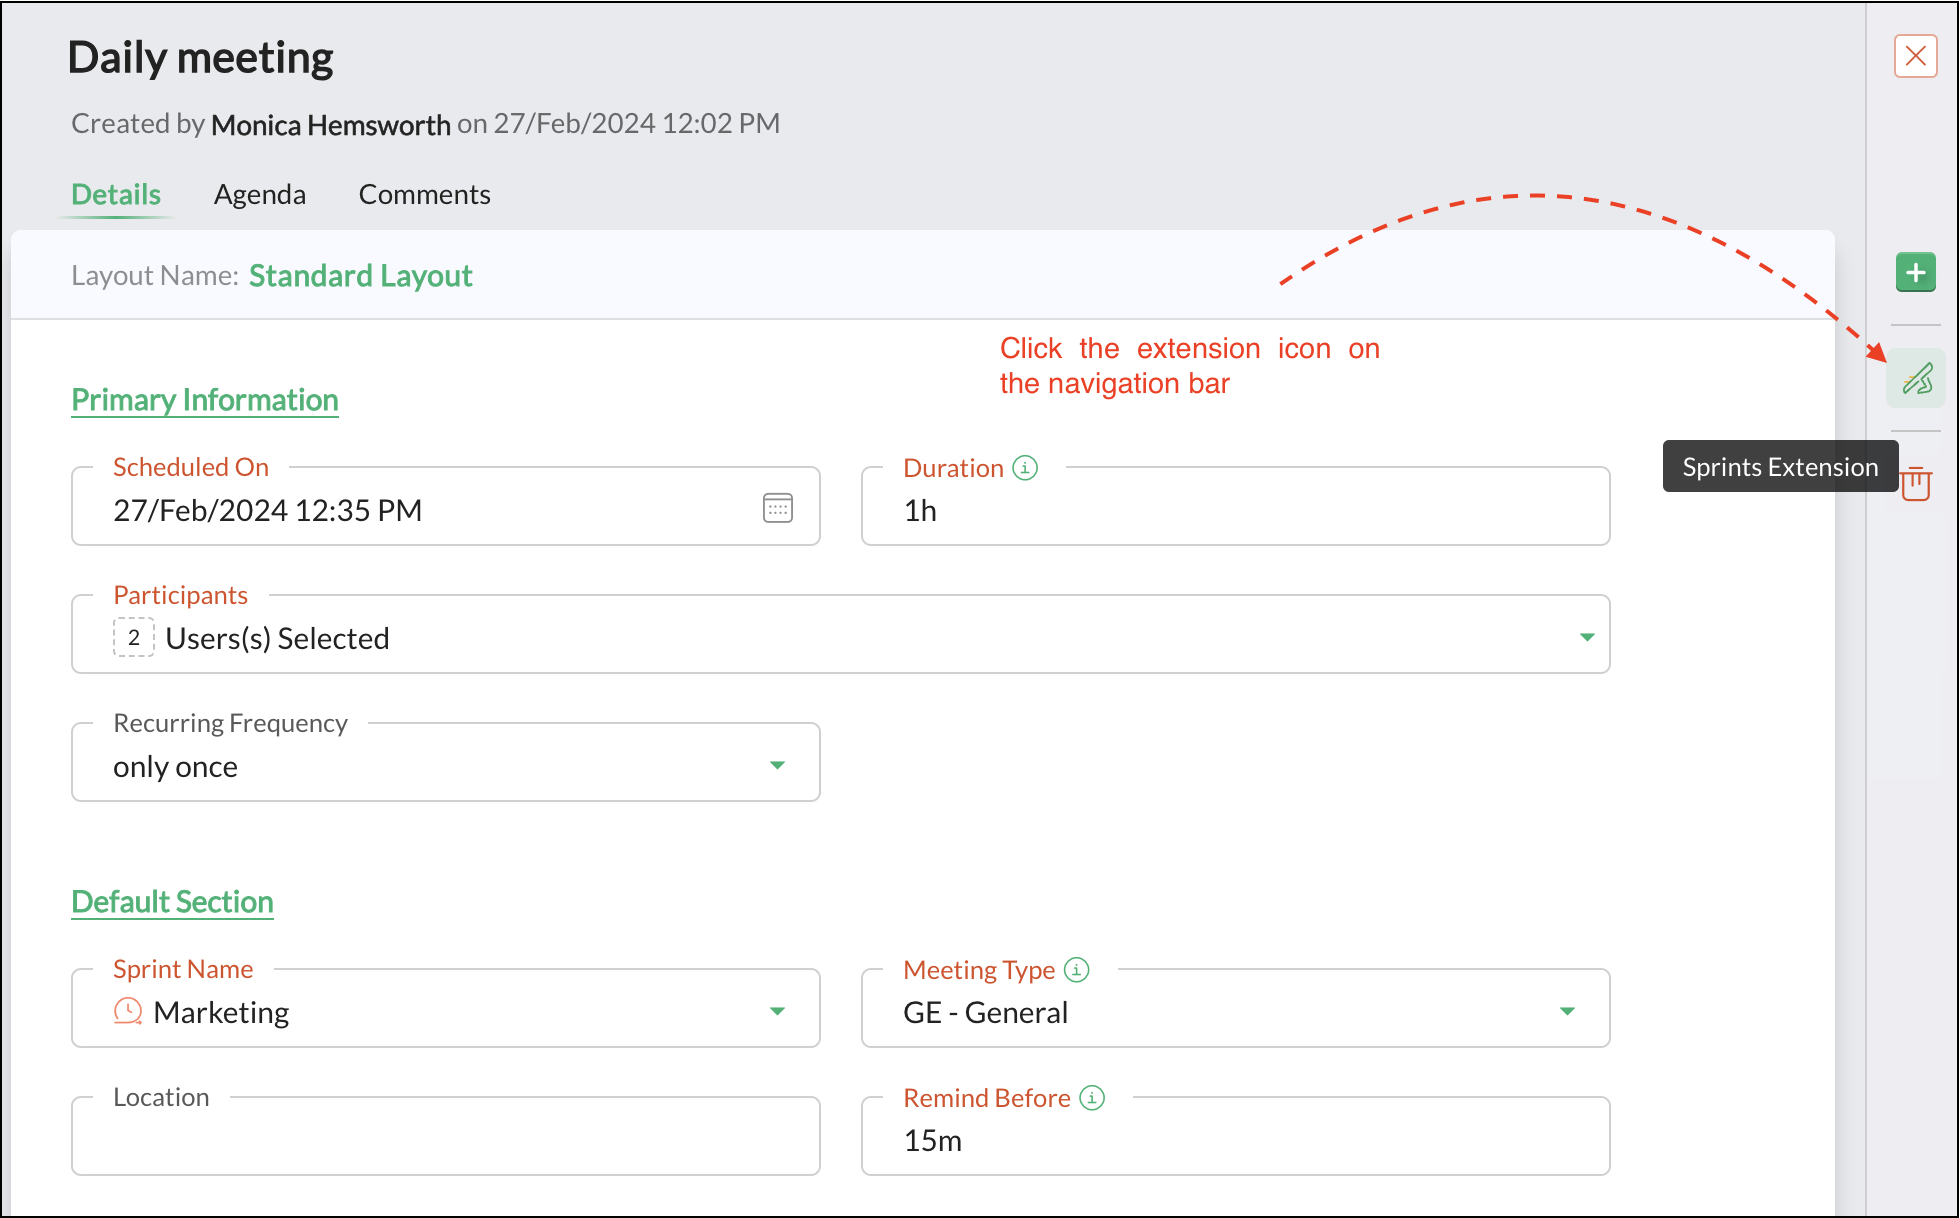1960x1218 pixels.
Task: Click the Primary Information section heading
Action: pyautogui.click(x=205, y=400)
